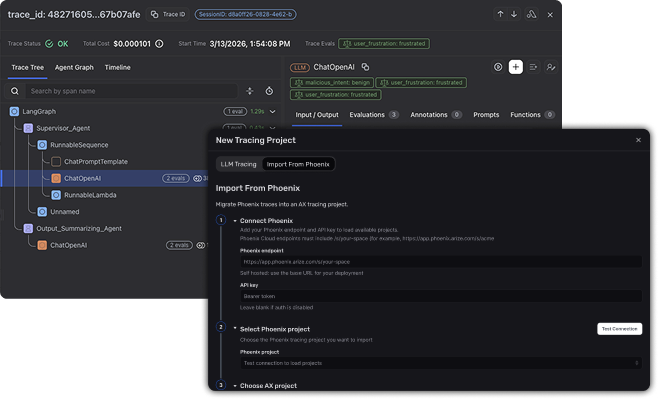Go to next trace with down arrow
This screenshot has width=658, height=399.
[514, 14]
